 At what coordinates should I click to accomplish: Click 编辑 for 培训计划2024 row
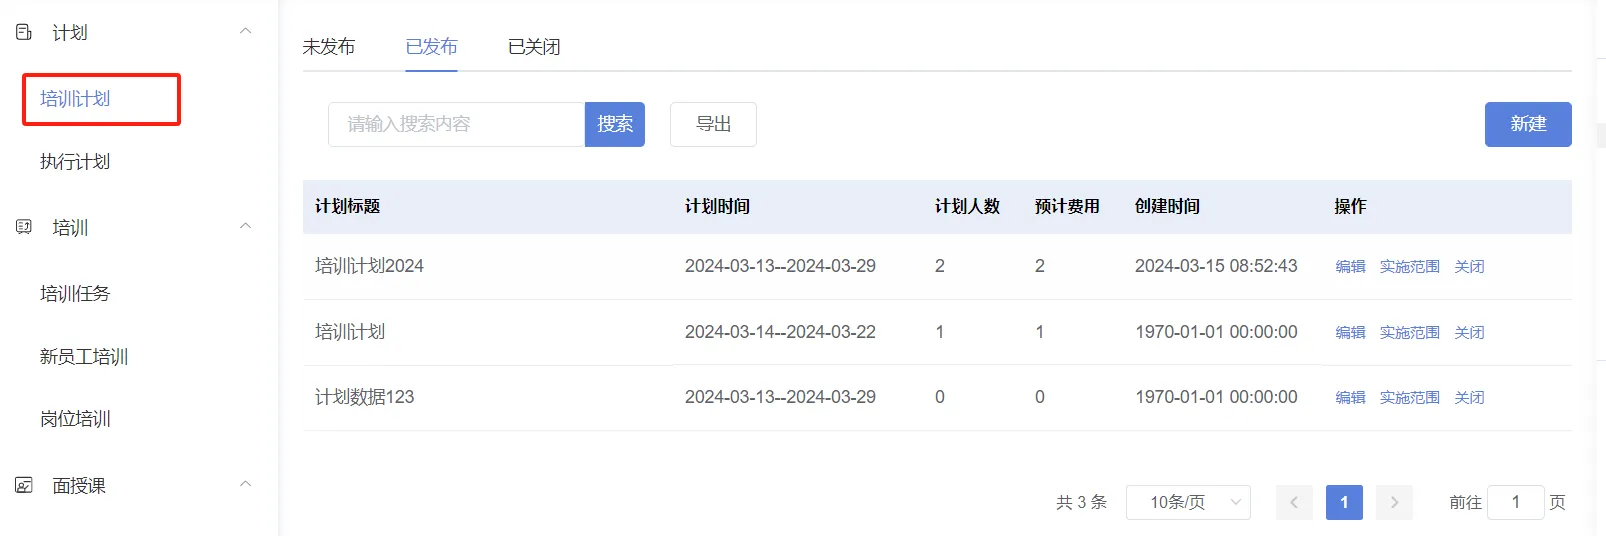[1350, 266]
